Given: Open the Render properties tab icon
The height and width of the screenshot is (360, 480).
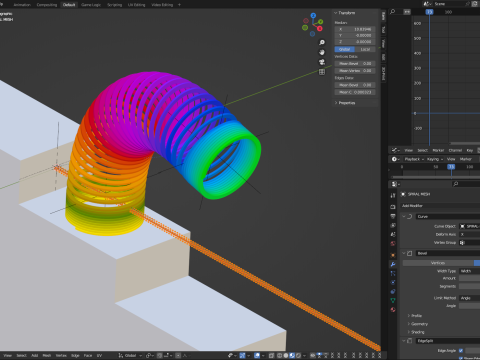Looking at the screenshot, I should [x=393, y=207].
